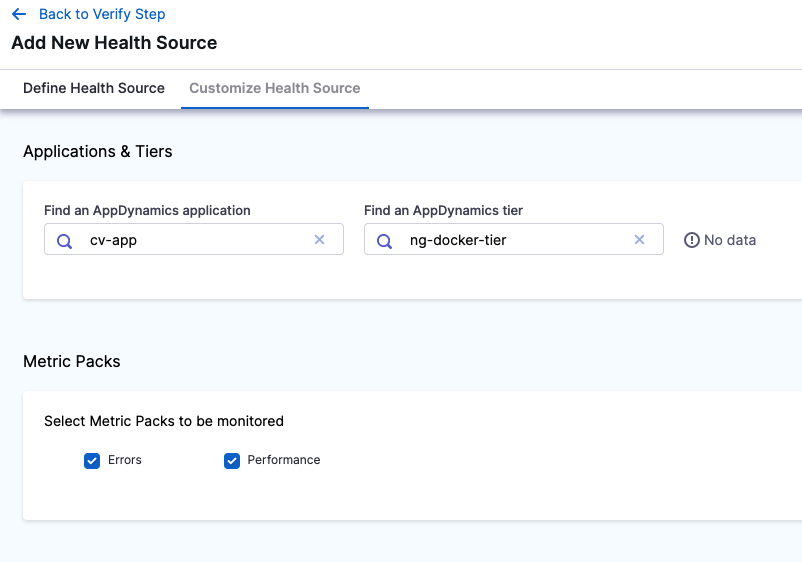The height and width of the screenshot is (562, 802).
Task: Uncheck the Errors metric pack checkbox
Action: (x=92, y=461)
